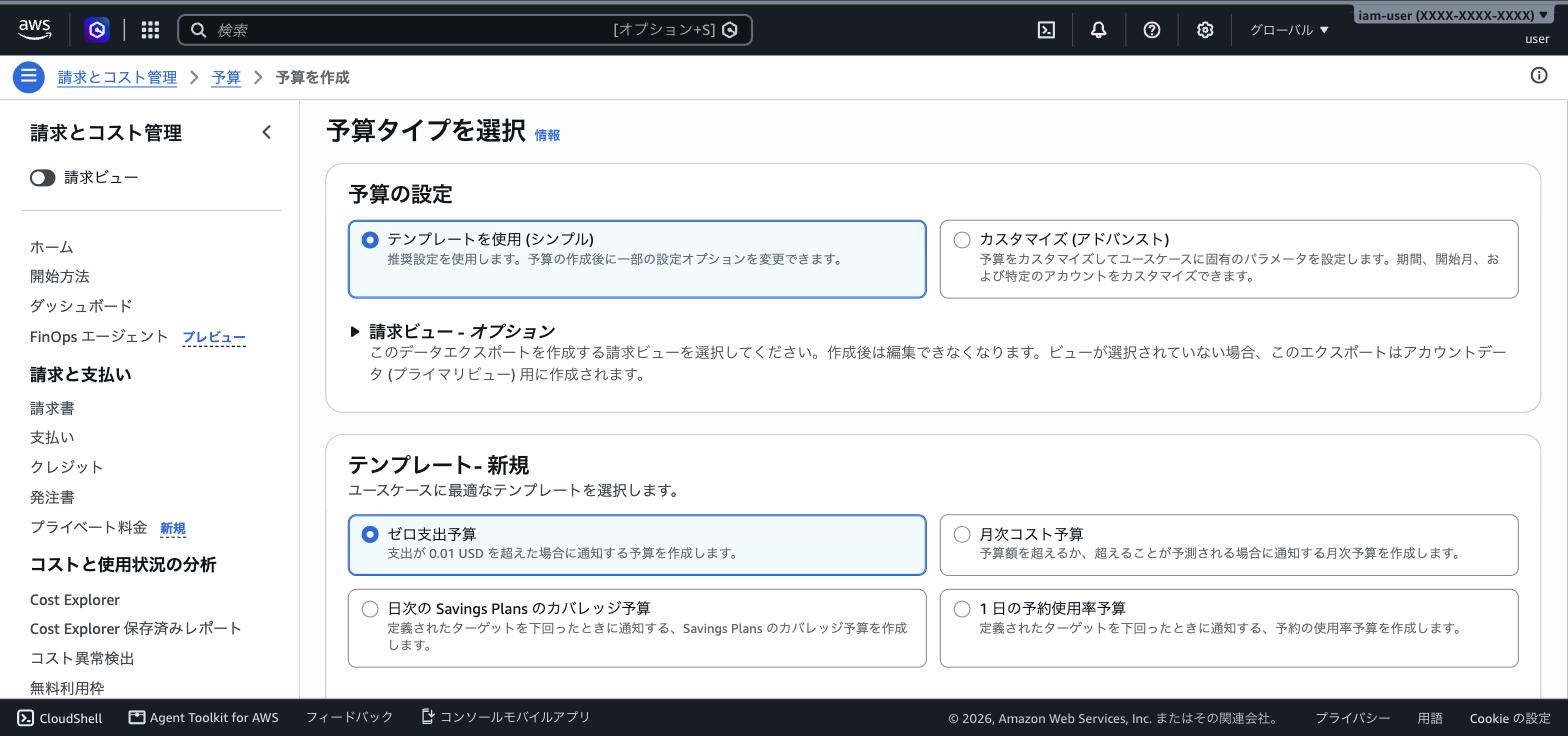Launch CloudShell from the top bar icon
The image size is (1568, 736).
click(1046, 30)
